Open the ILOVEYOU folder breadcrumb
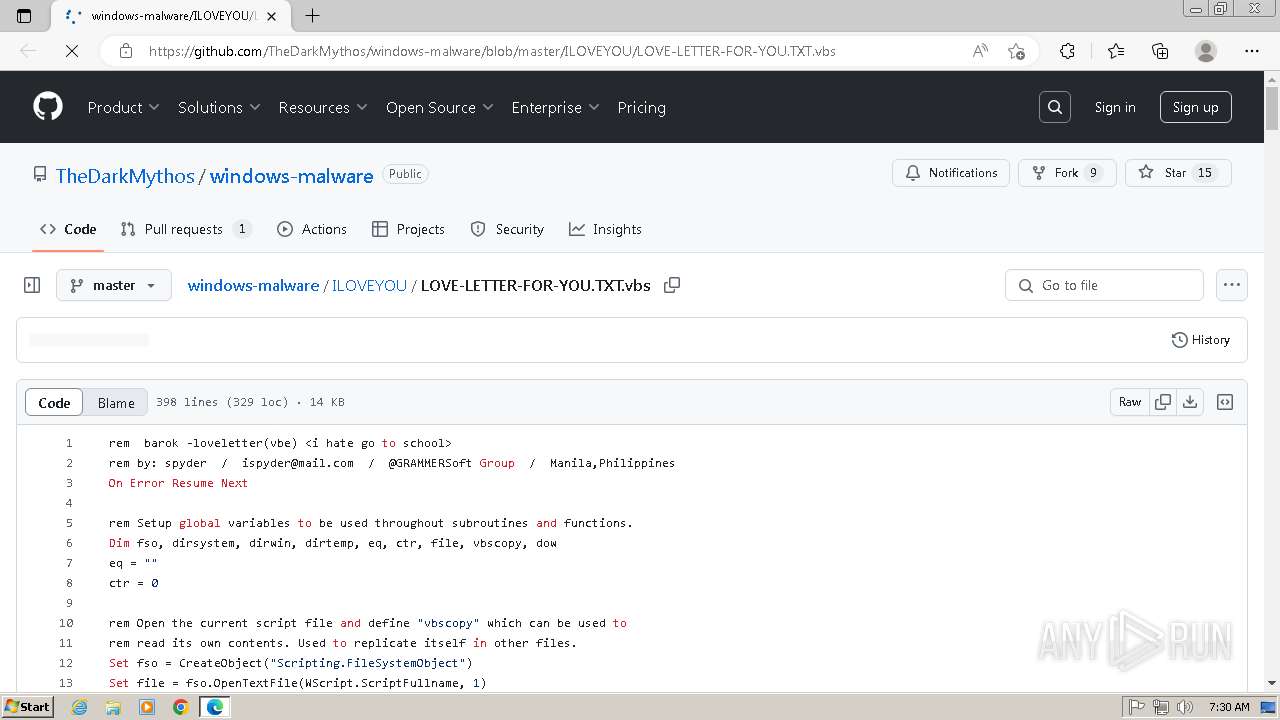This screenshot has width=1280, height=720. (x=369, y=285)
